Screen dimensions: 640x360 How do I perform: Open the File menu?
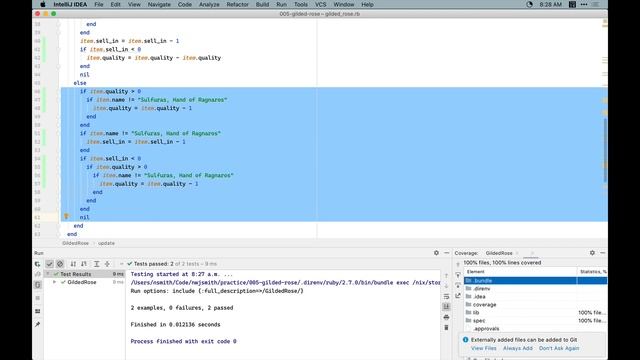point(99,4)
